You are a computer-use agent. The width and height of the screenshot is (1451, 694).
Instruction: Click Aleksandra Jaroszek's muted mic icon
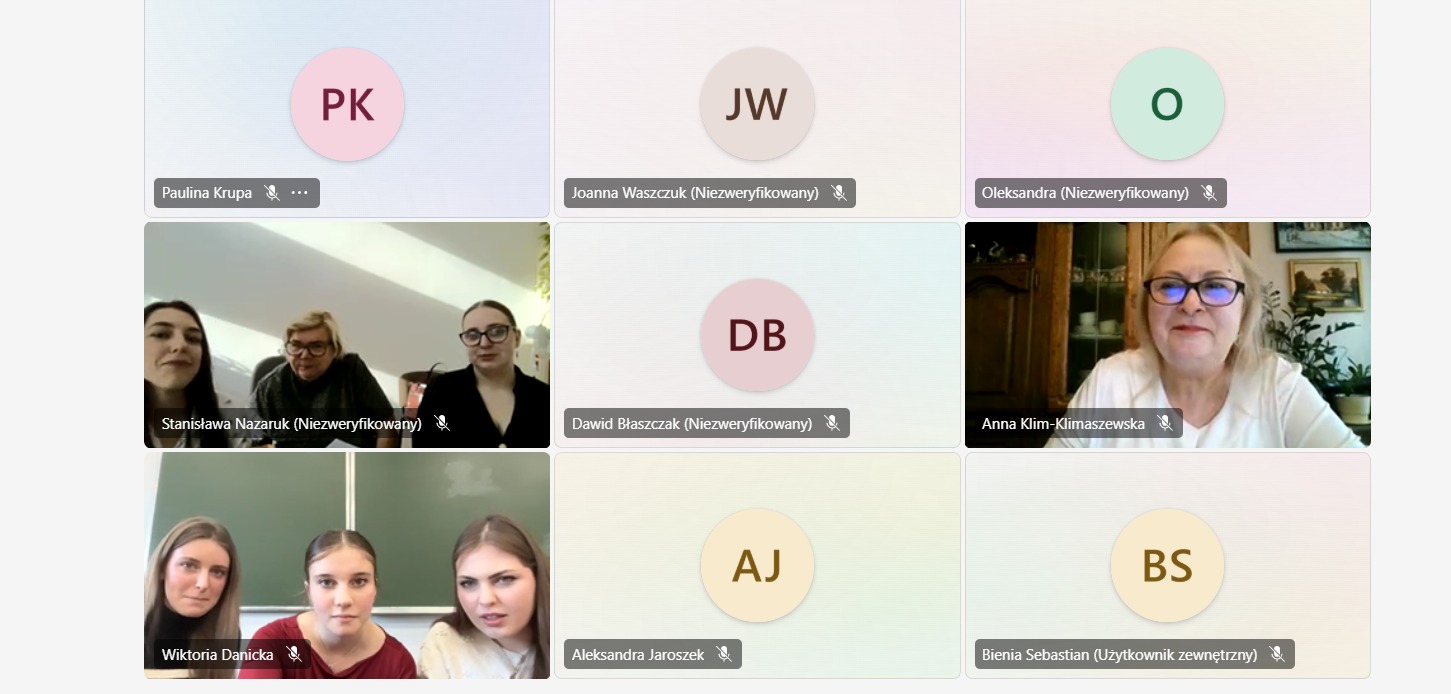(725, 655)
